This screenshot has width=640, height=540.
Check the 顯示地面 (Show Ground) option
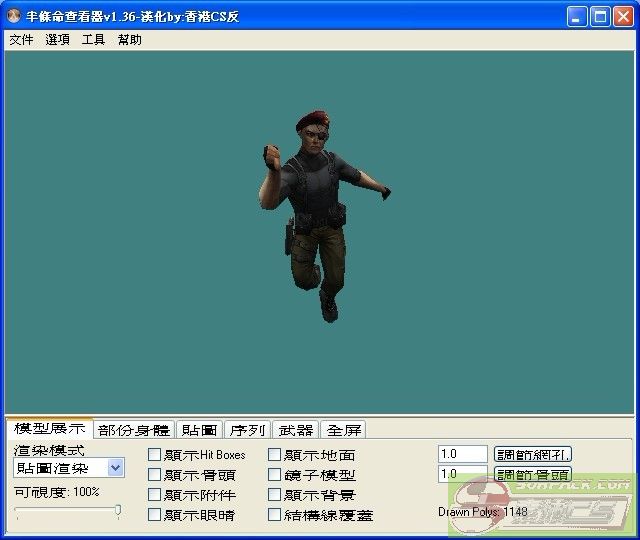[x=275, y=455]
